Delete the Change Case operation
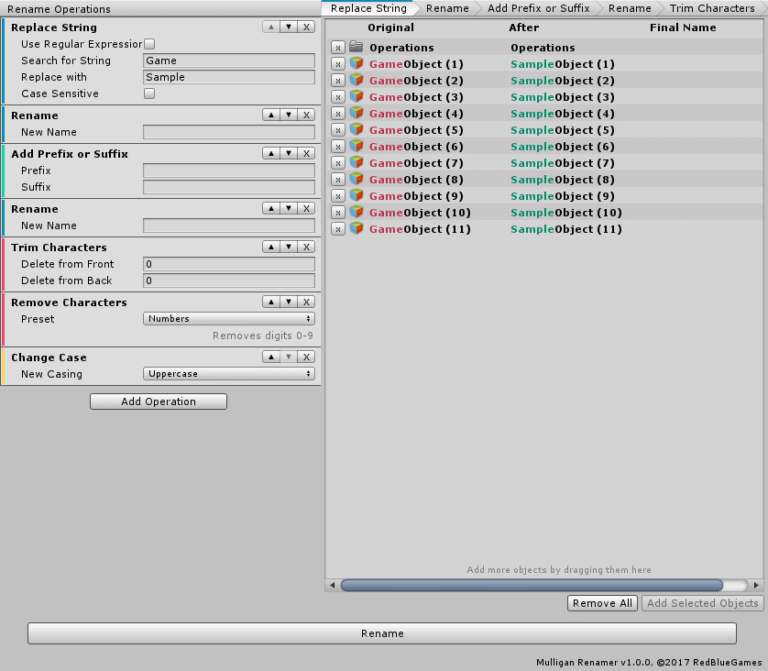 click(307, 357)
